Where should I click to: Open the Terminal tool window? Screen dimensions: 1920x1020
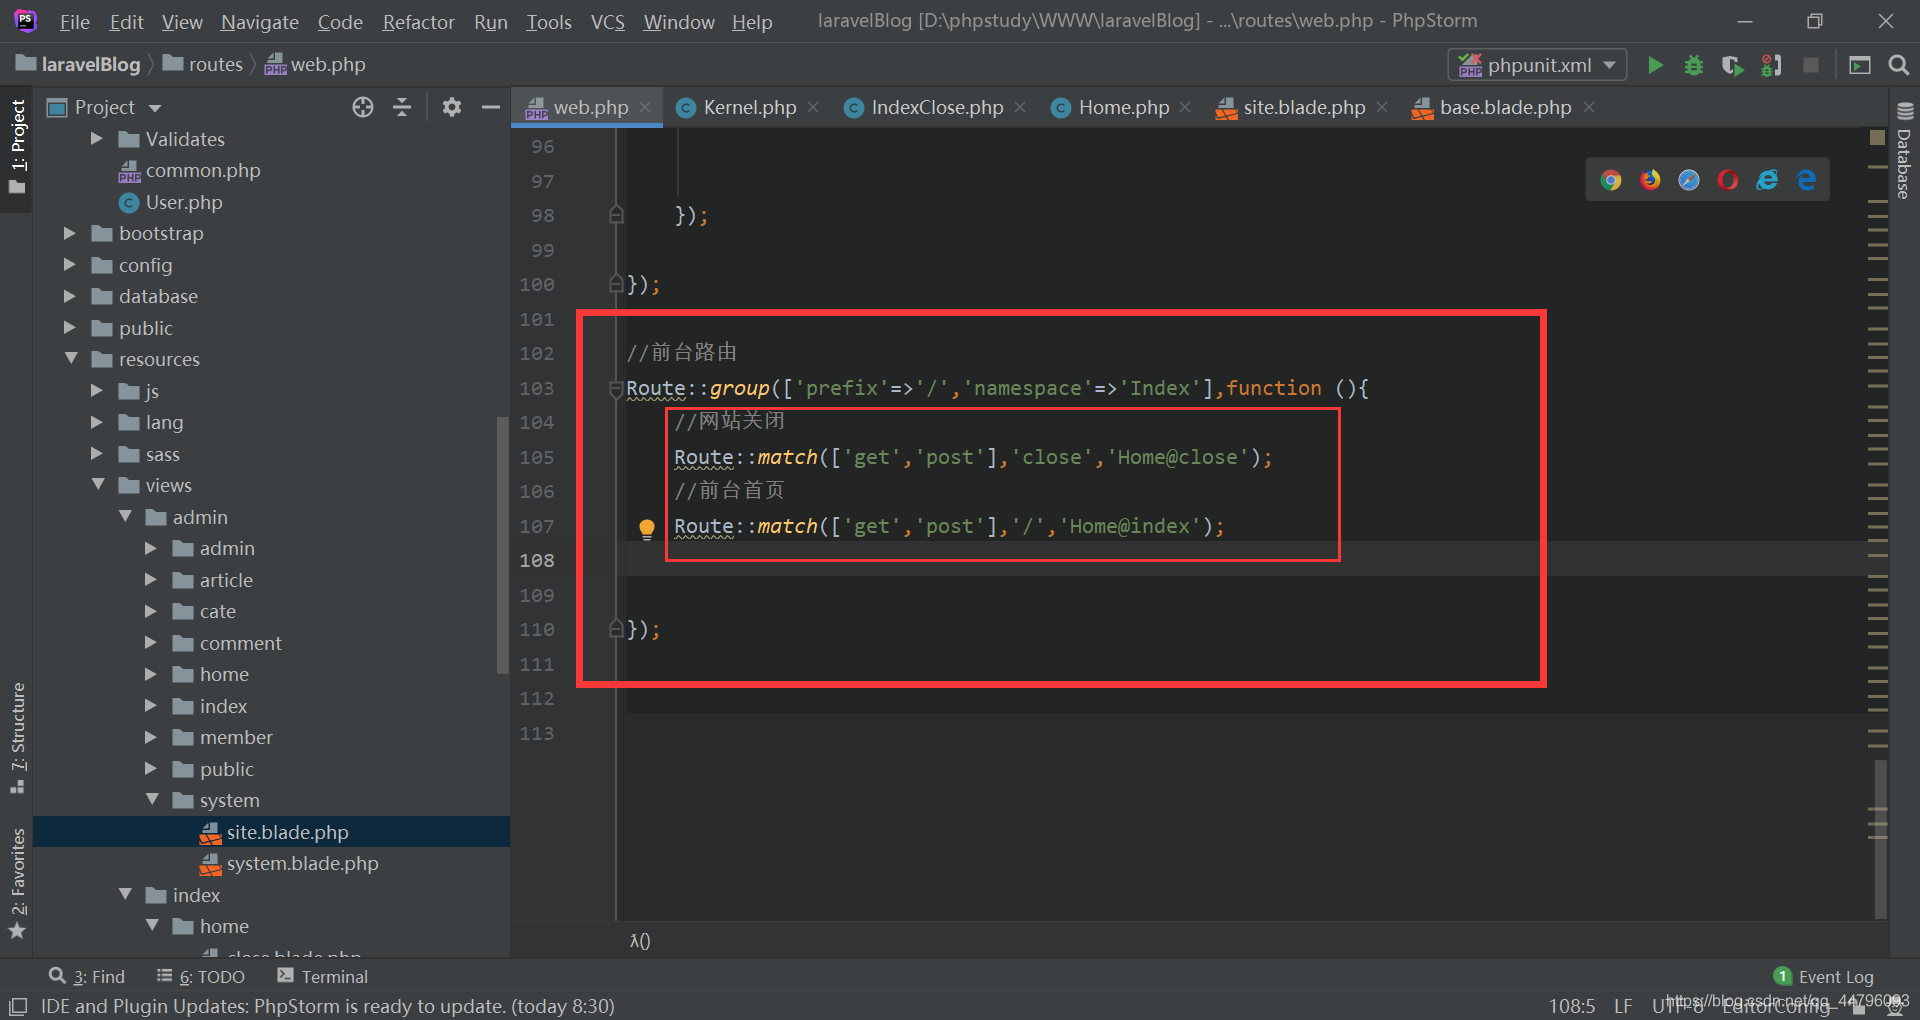[x=323, y=977]
